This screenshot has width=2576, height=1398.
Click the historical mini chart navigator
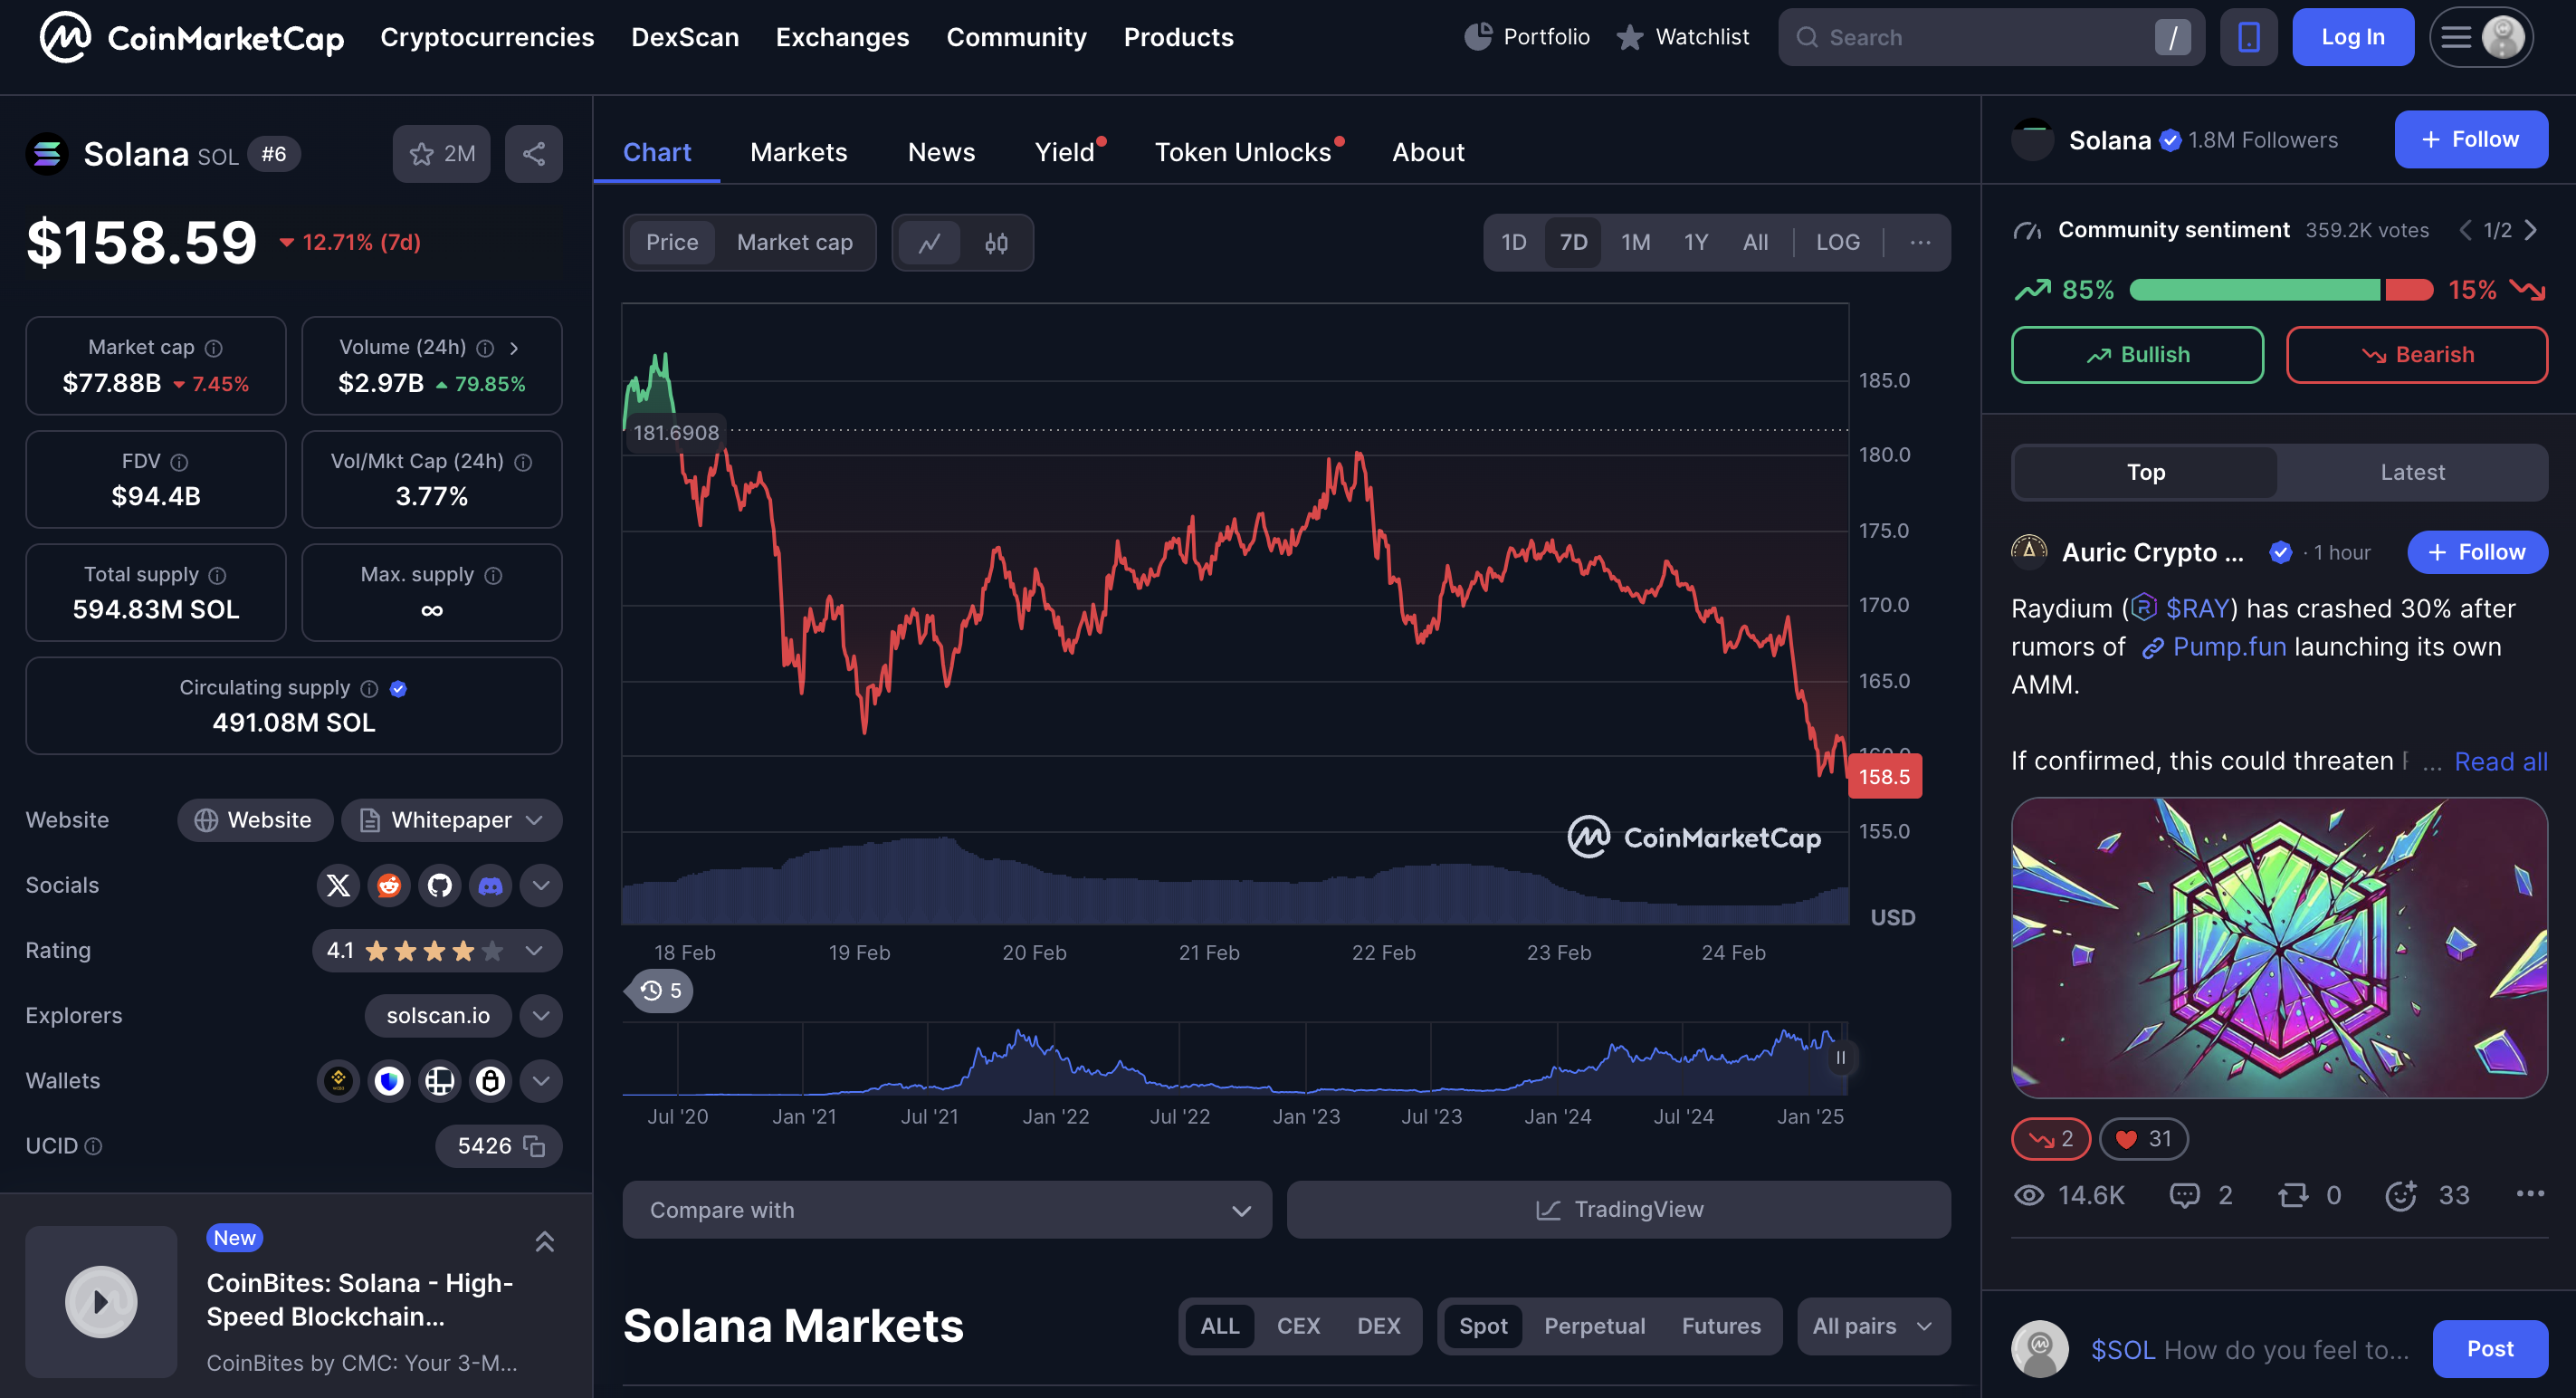pyautogui.click(x=1234, y=1060)
